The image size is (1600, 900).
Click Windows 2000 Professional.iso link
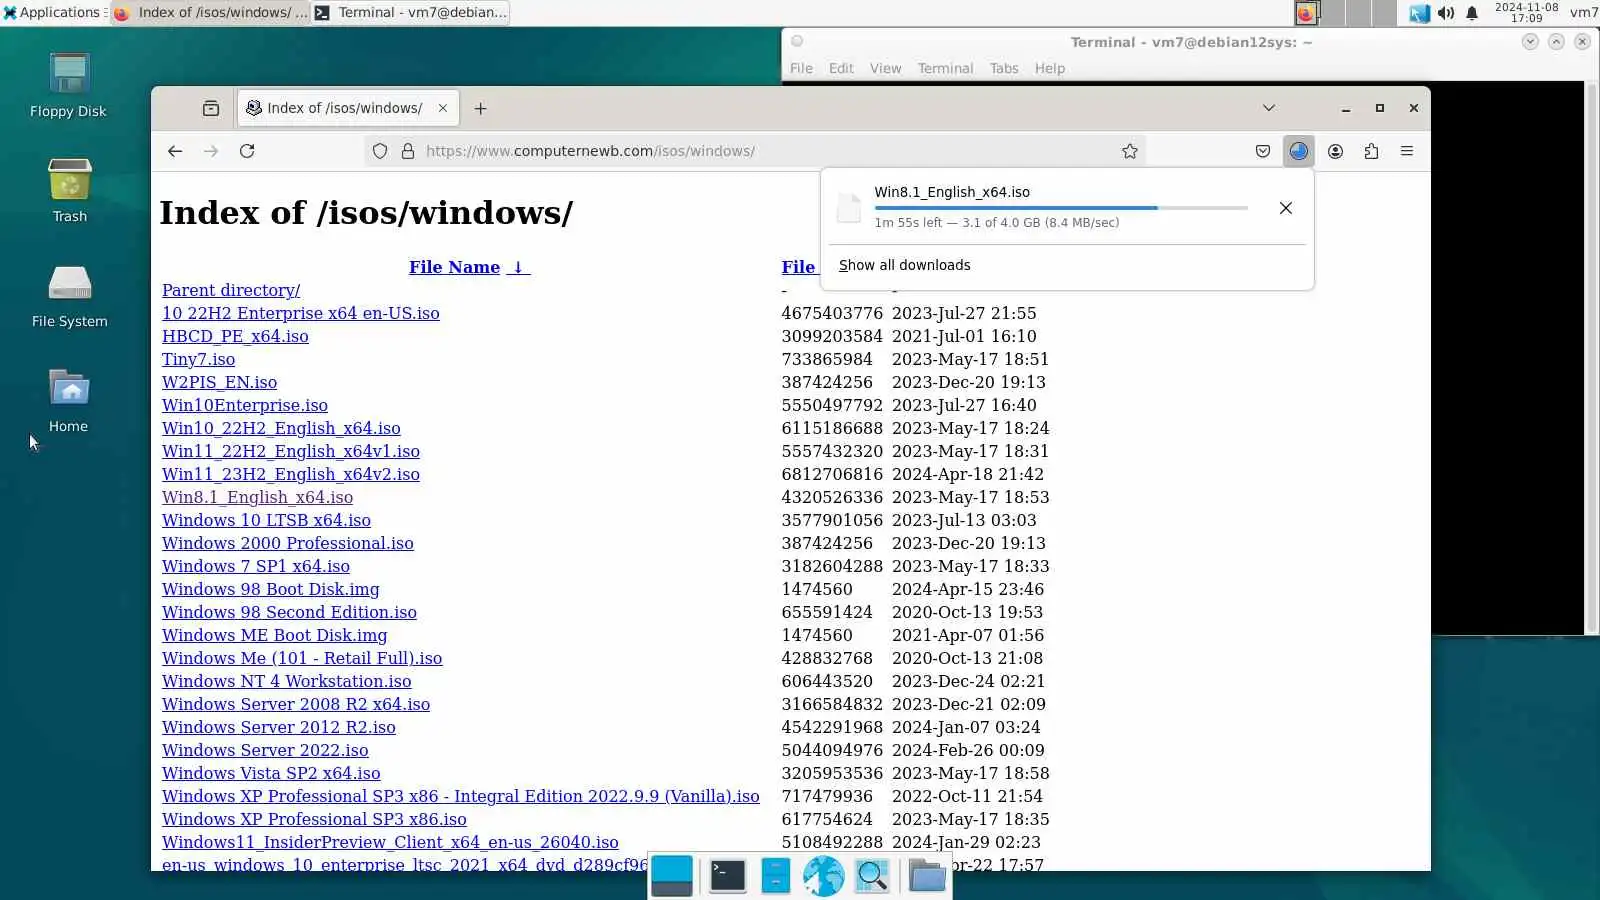(288, 543)
